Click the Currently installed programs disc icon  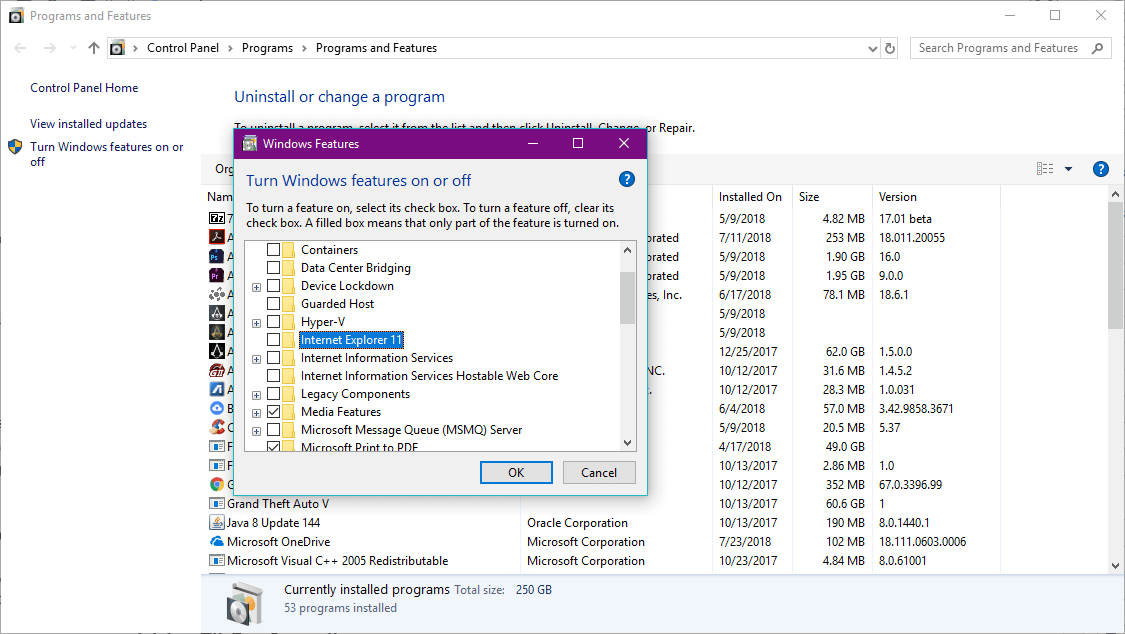click(x=245, y=602)
